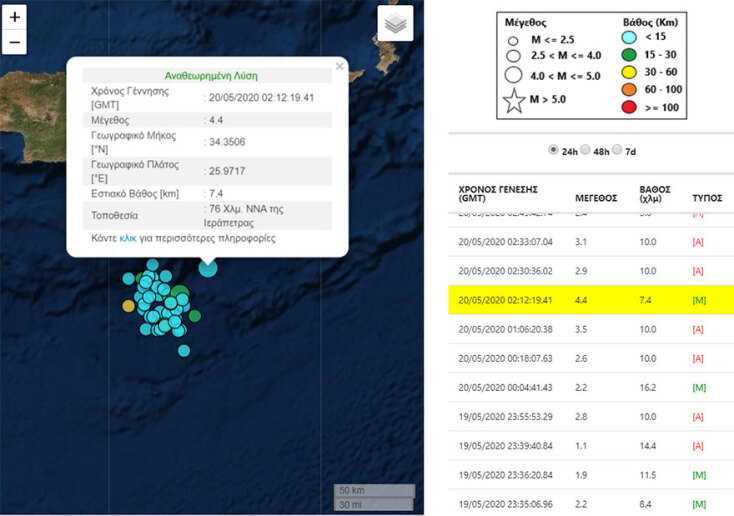Viewport: 734px width, 516px height.
Task: Select the 24h time range radio
Action: click(x=554, y=150)
